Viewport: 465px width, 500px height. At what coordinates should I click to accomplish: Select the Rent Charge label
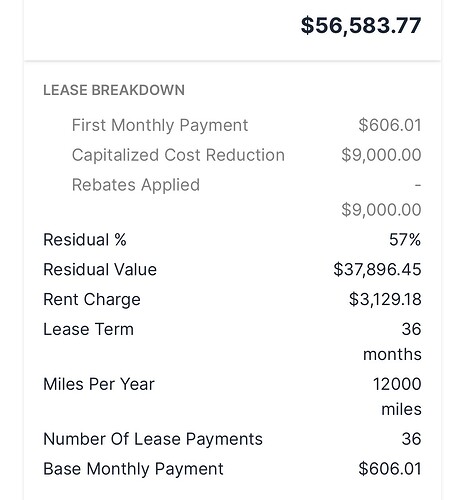pos(92,300)
